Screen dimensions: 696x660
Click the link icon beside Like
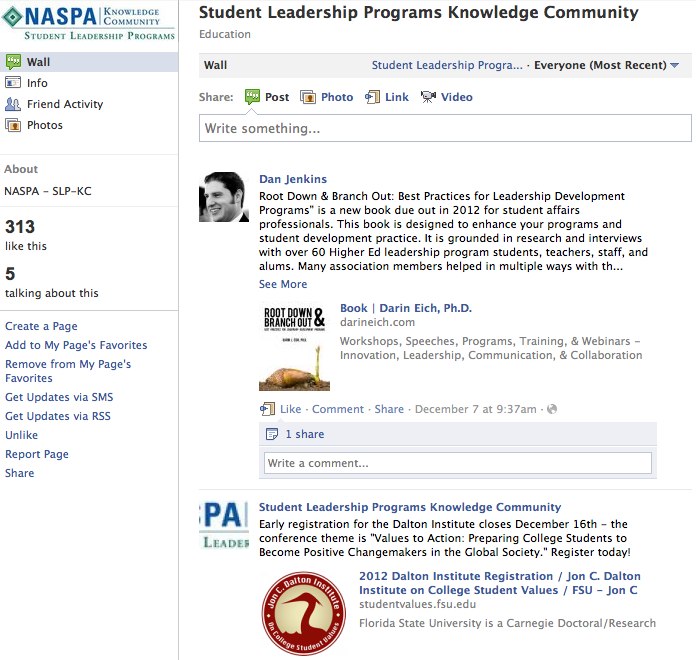(x=267, y=409)
